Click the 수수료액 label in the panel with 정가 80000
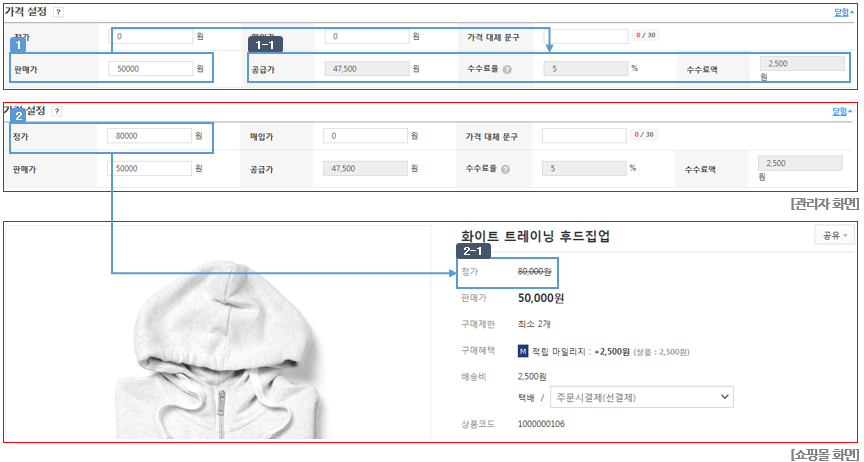The width and height of the screenshot is (864, 462). pyautogui.click(x=699, y=169)
